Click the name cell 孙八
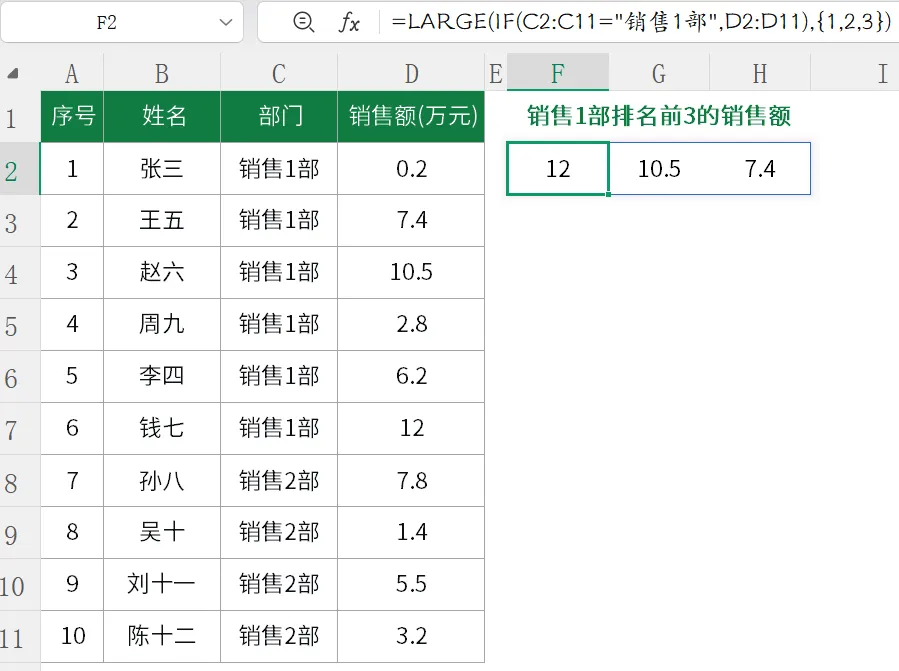The height and width of the screenshot is (671, 899). 162,481
